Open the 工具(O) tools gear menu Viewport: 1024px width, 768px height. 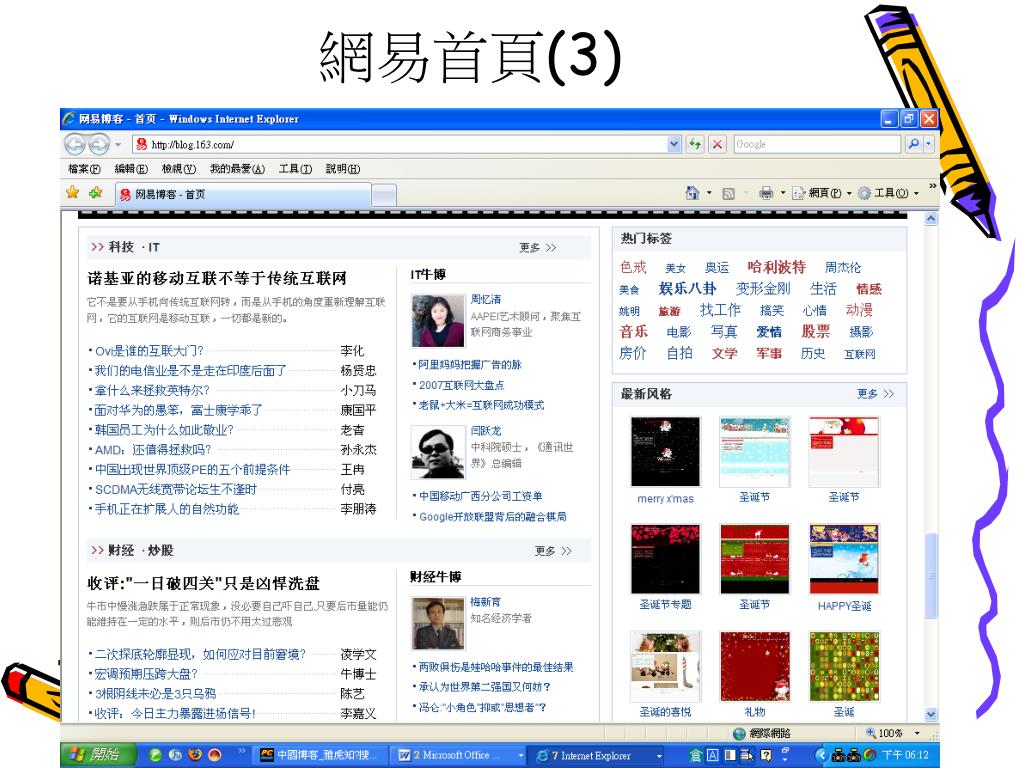click(888, 193)
